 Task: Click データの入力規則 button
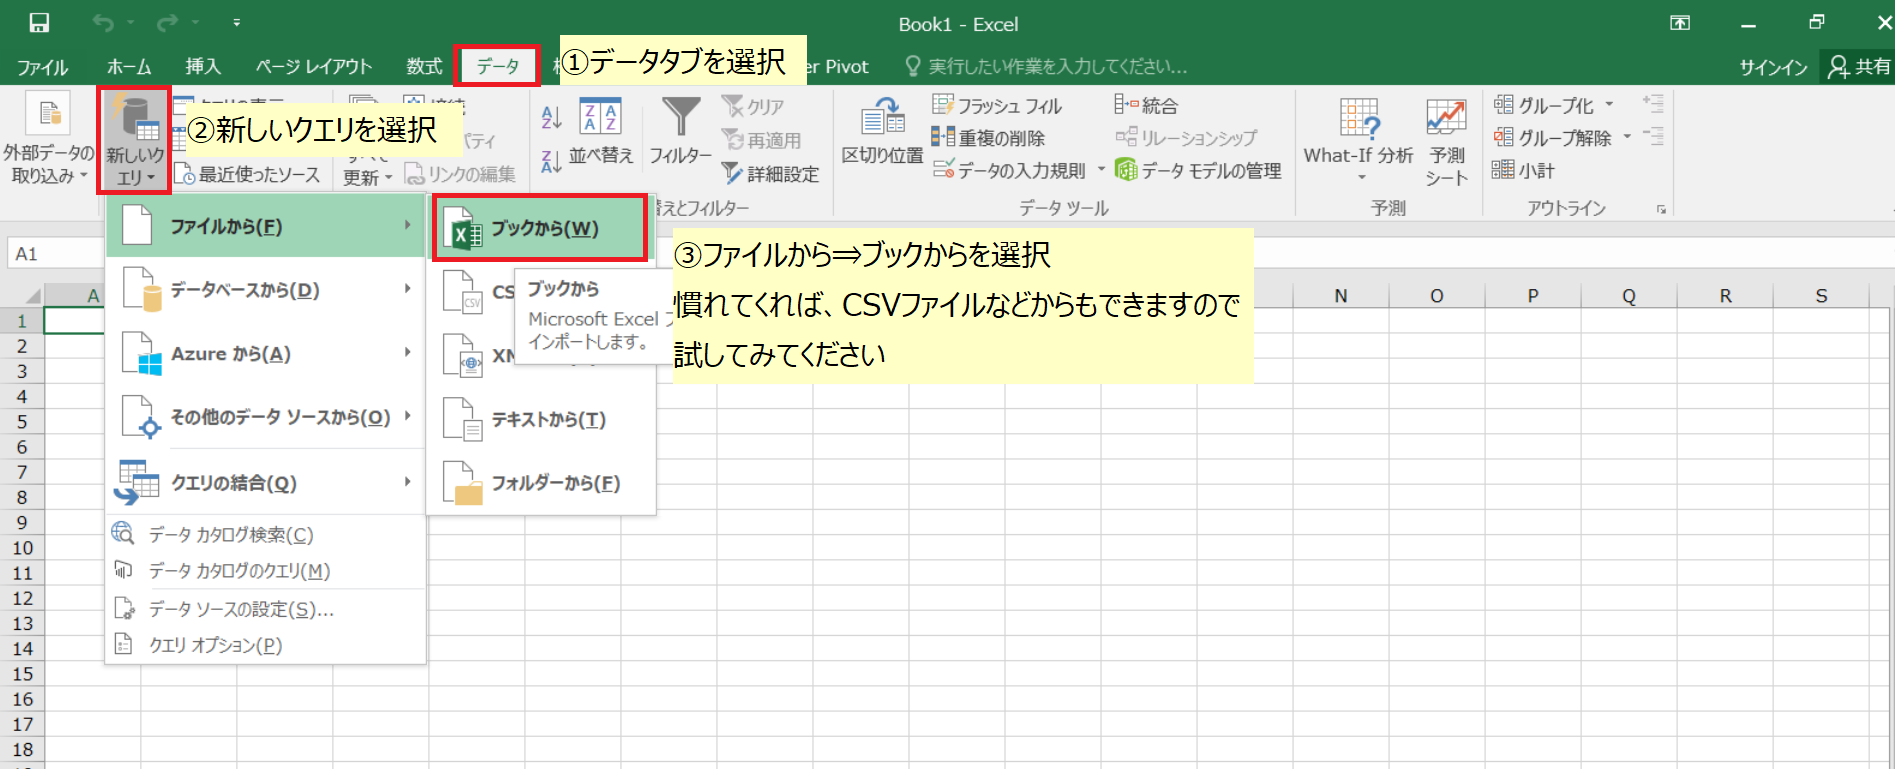coord(1009,170)
